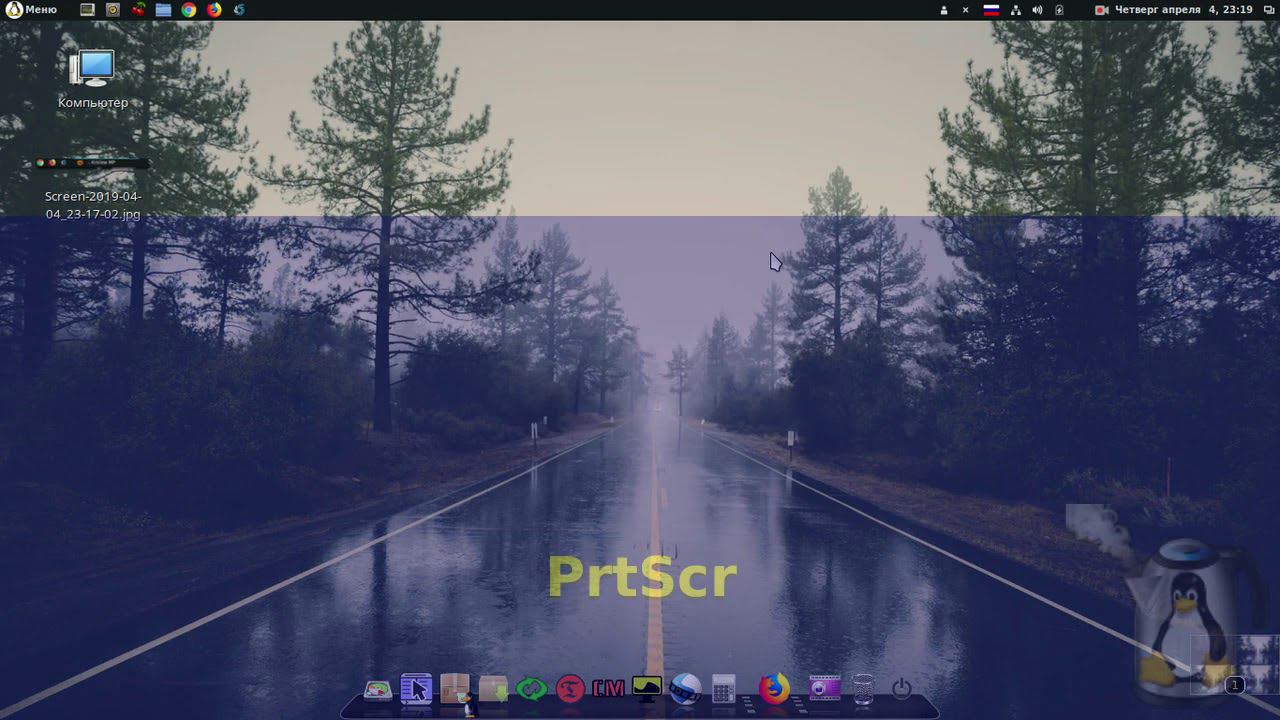Open the disk utility icon in dock
Image resolution: width=1280 pixels, height=720 pixels.
(x=378, y=690)
